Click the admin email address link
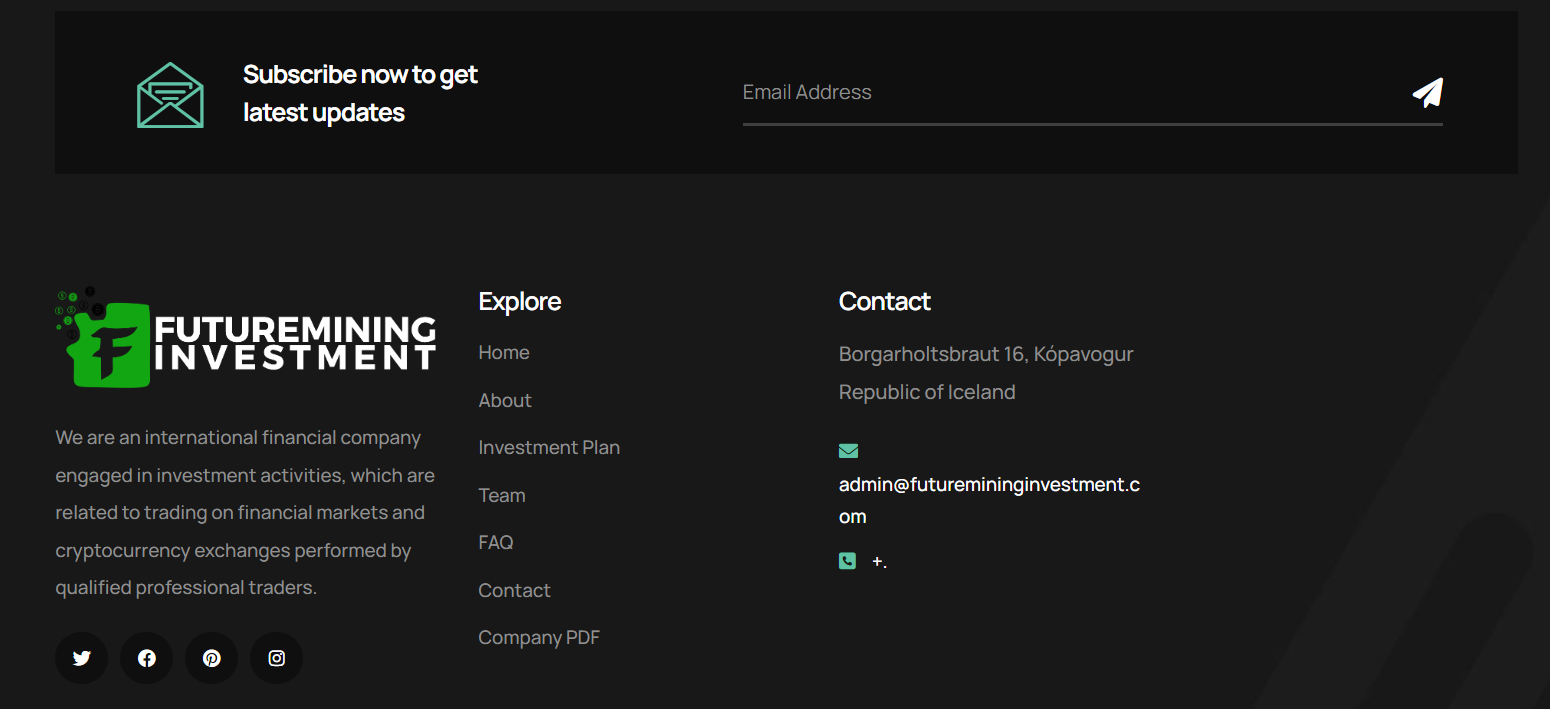 pyautogui.click(x=989, y=500)
